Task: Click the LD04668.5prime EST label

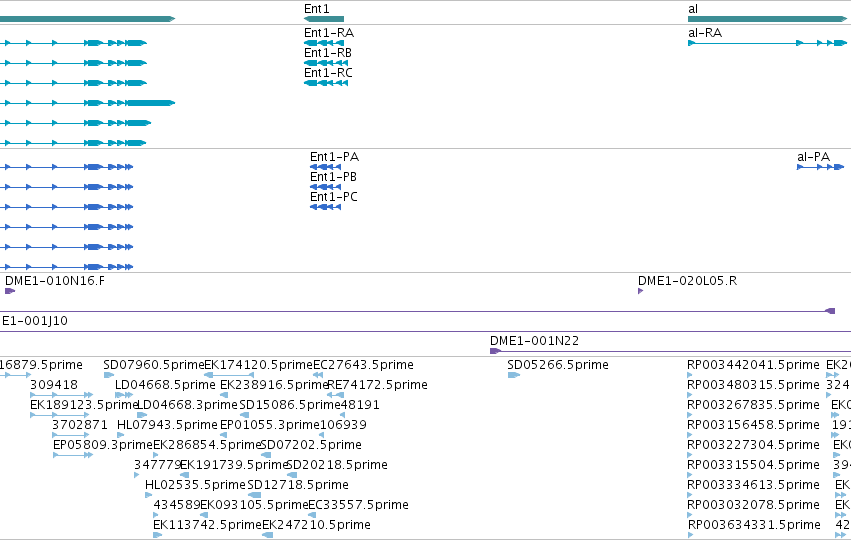Action: [x=165, y=385]
